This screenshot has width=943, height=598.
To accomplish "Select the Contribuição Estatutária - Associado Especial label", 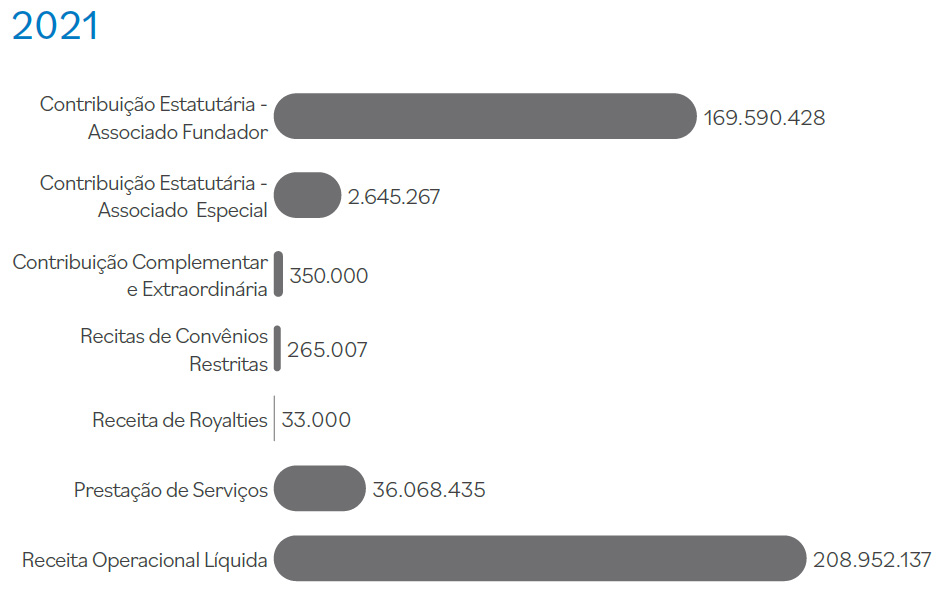I will (154, 197).
